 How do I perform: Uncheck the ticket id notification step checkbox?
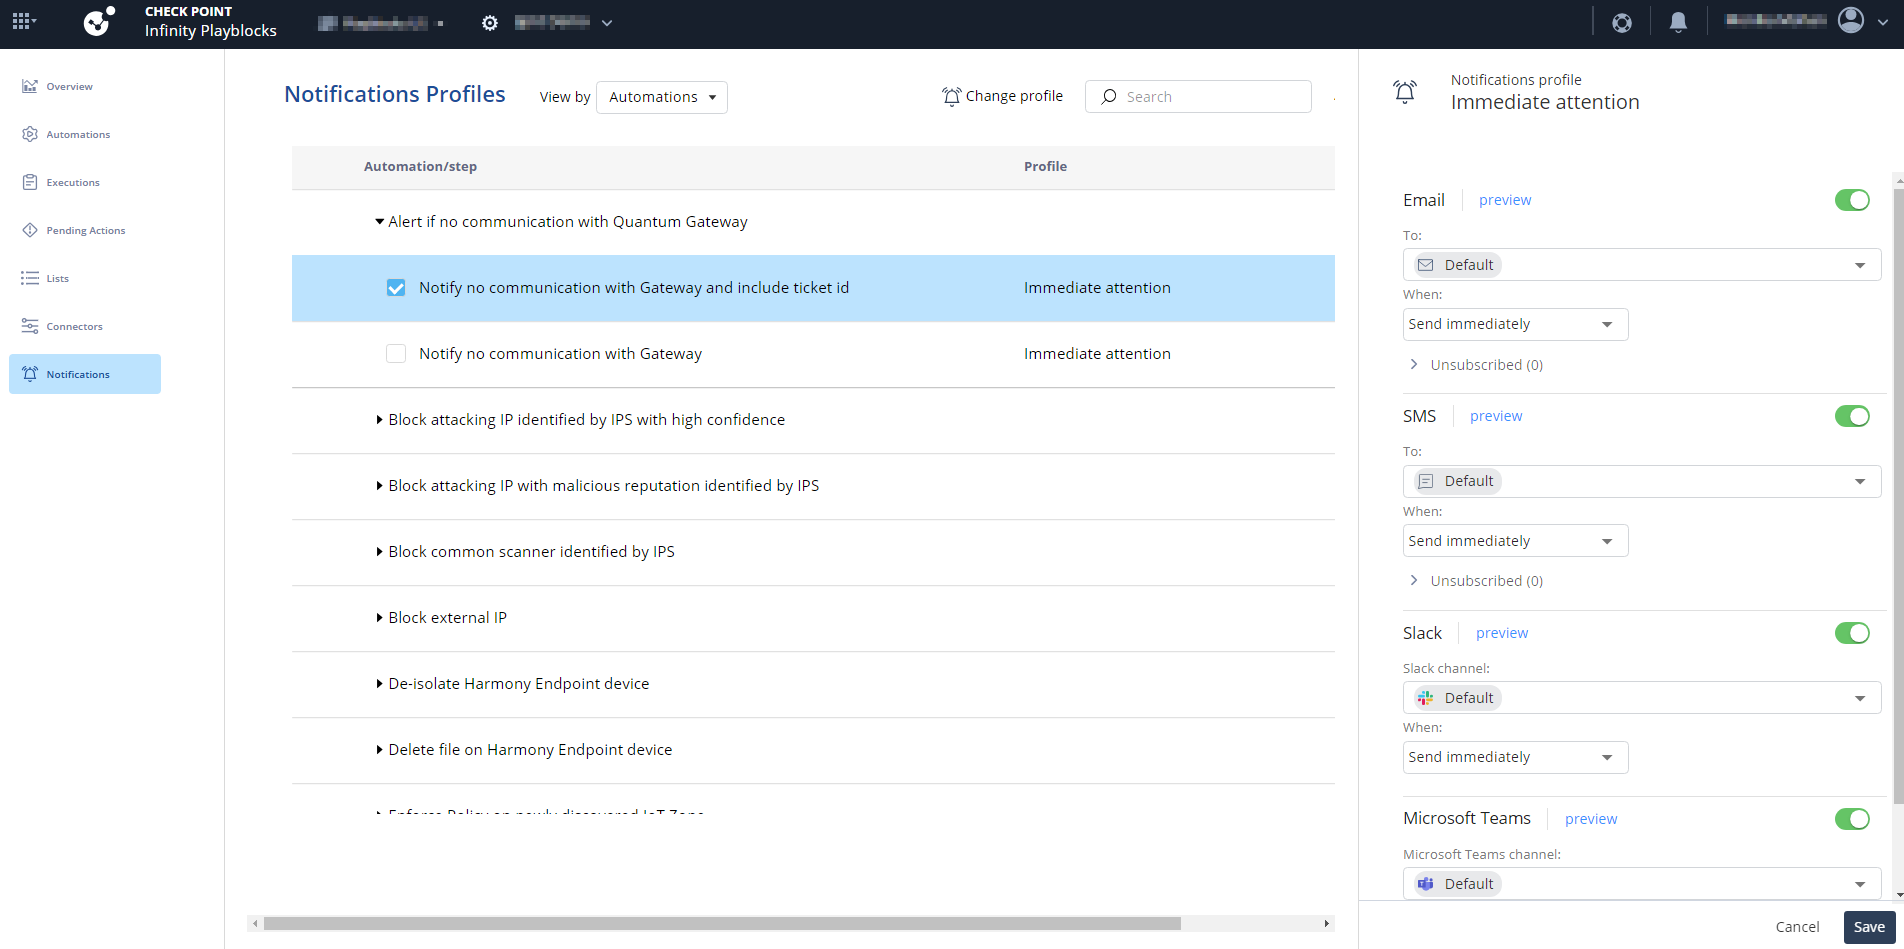(396, 288)
